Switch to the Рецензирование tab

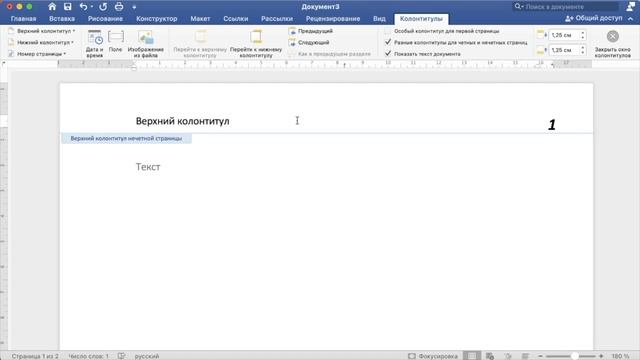333,19
